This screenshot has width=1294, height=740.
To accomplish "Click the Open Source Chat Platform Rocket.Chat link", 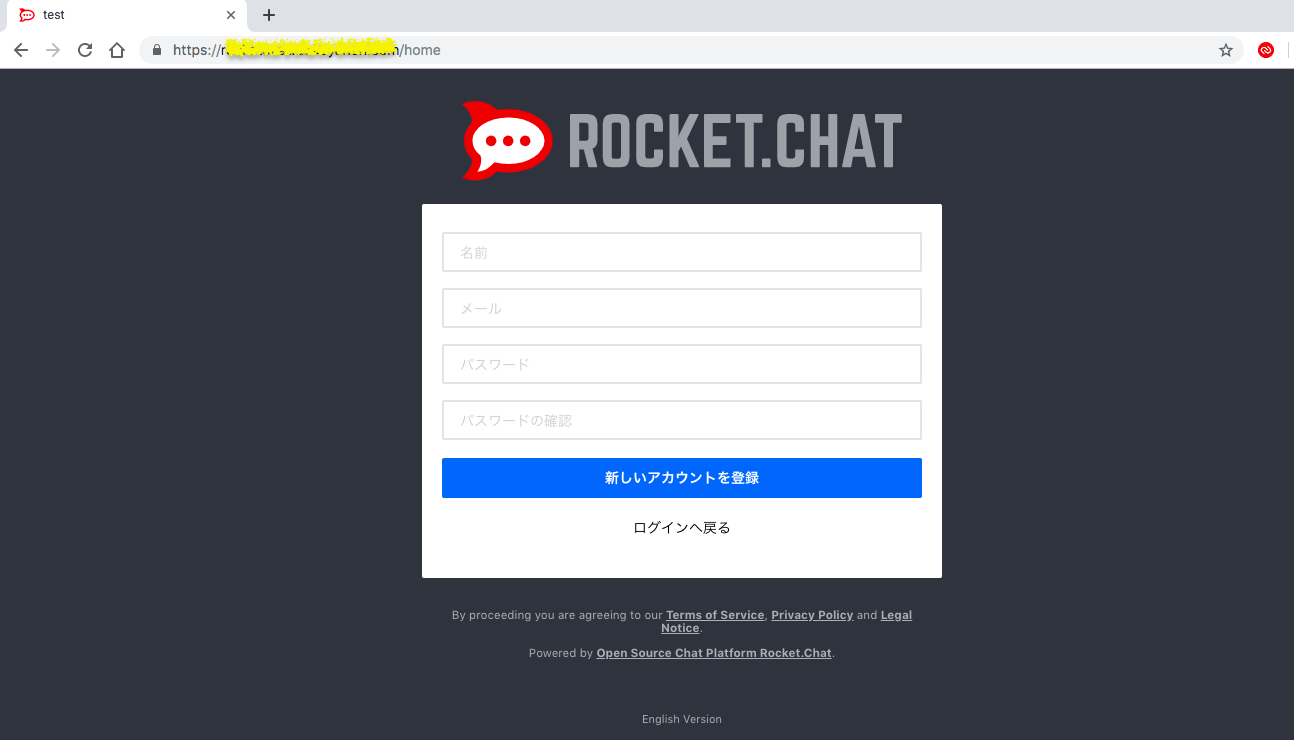I will pyautogui.click(x=713, y=652).
